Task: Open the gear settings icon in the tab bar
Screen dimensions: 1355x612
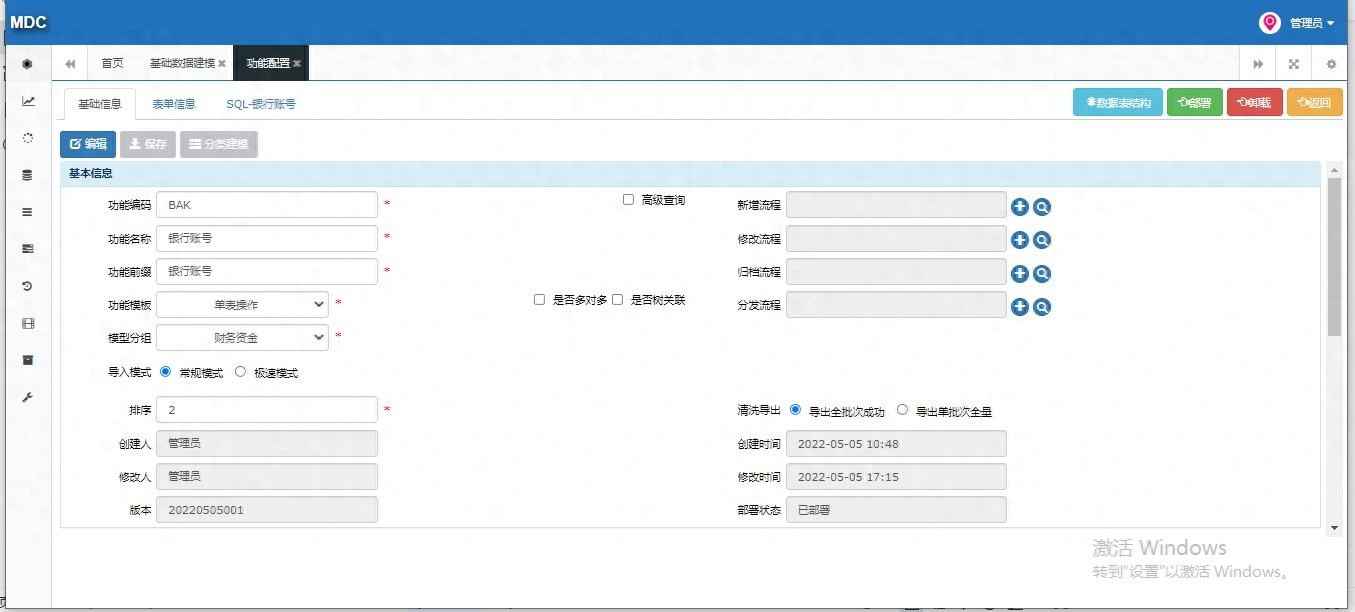Action: pyautogui.click(x=1331, y=64)
